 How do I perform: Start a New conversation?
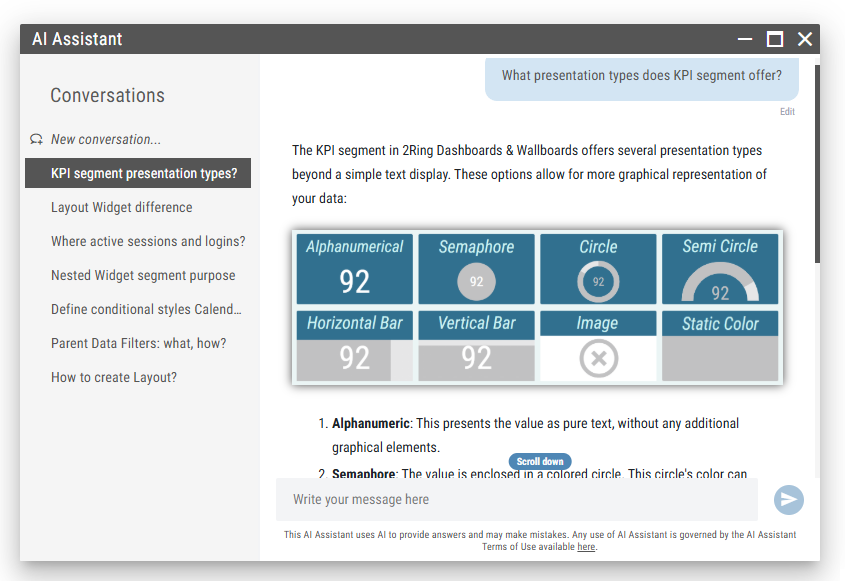click(106, 140)
